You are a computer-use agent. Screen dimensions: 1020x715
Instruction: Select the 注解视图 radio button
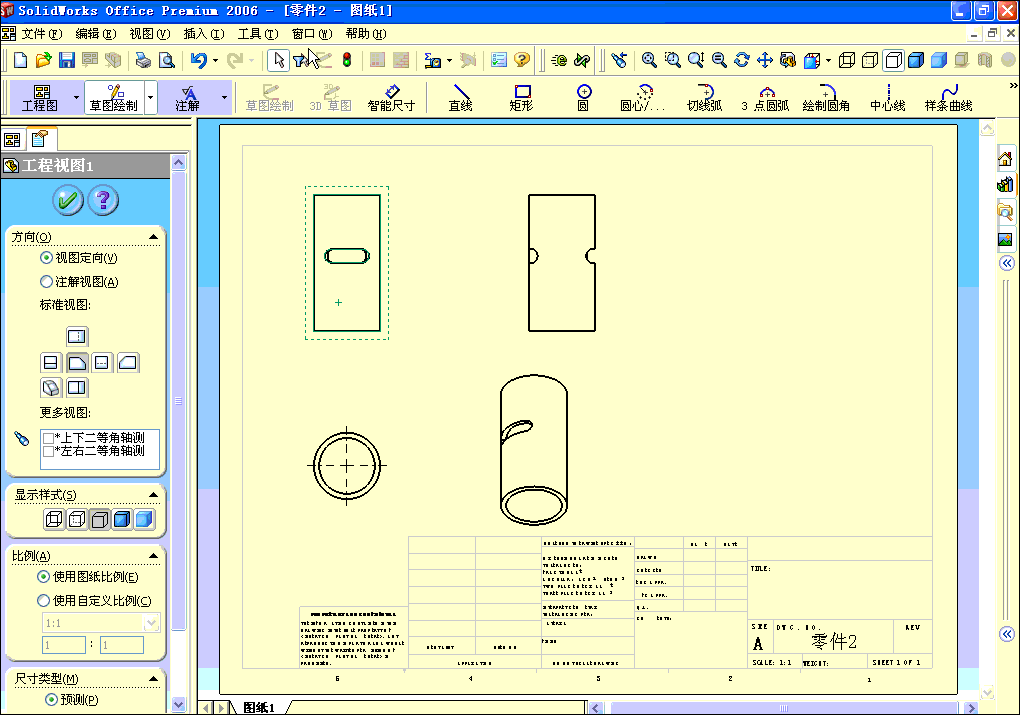(46, 282)
